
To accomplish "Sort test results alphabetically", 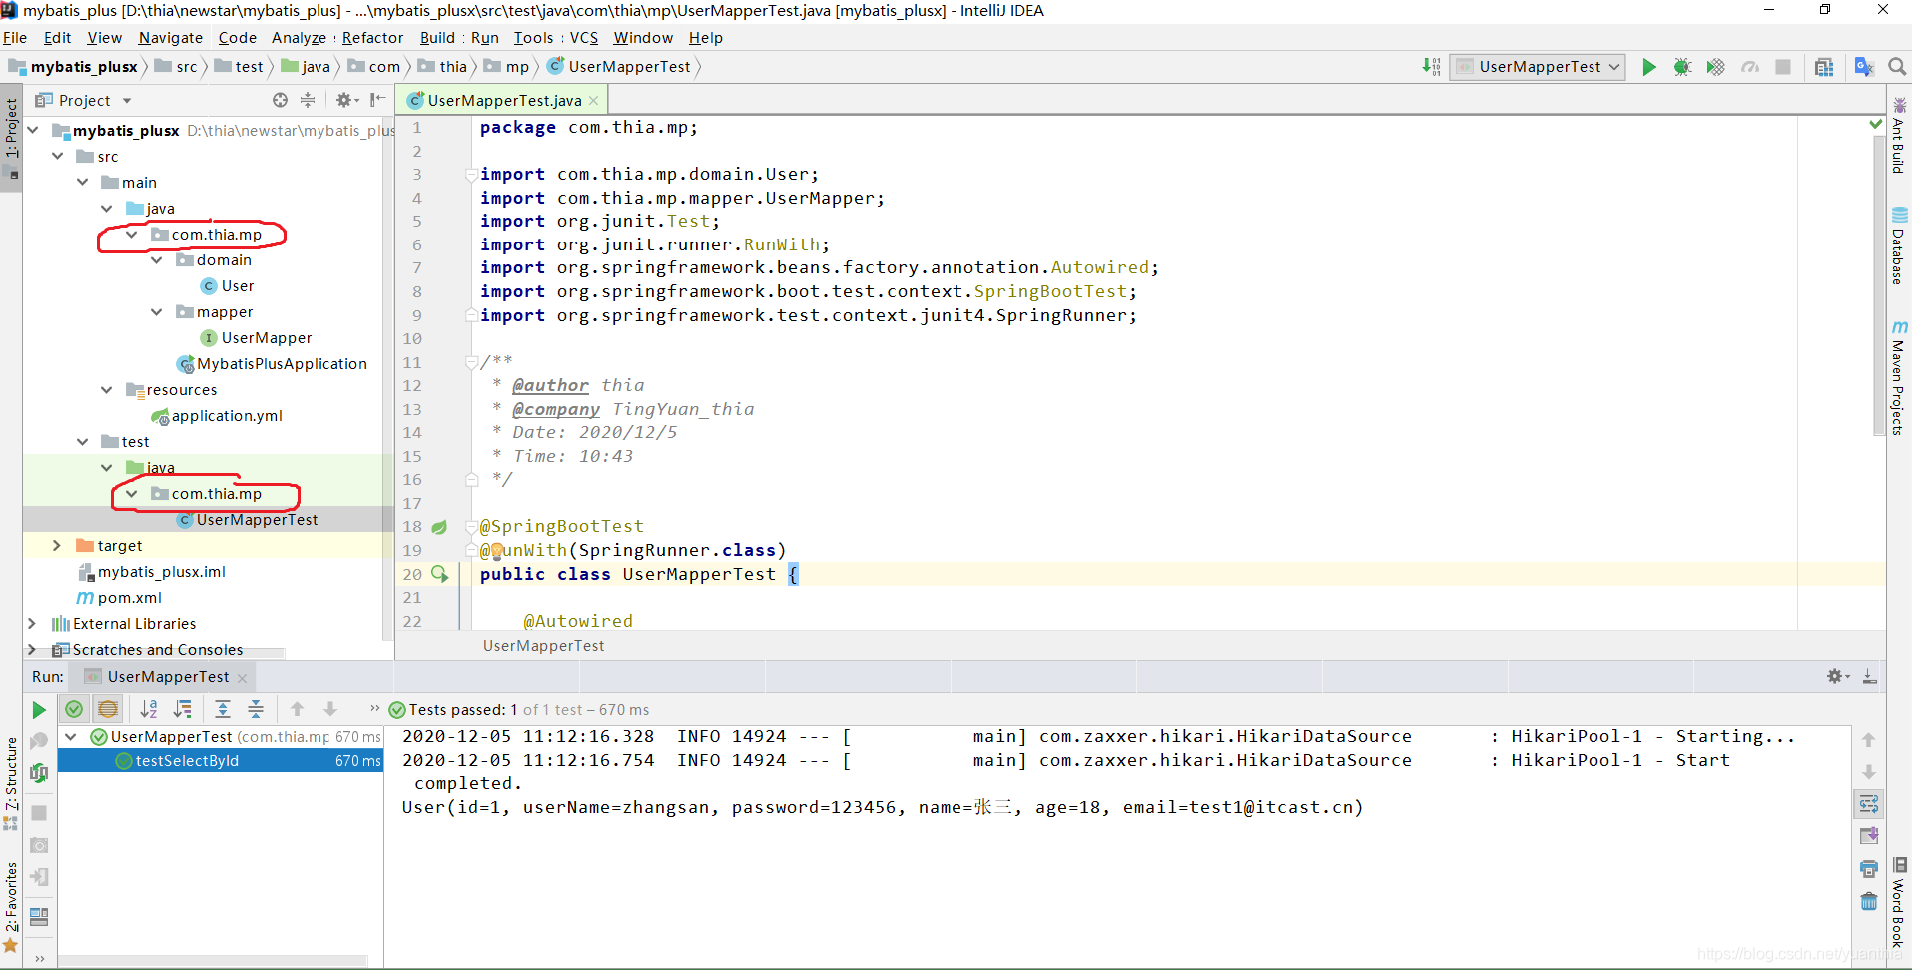I will coord(149,710).
